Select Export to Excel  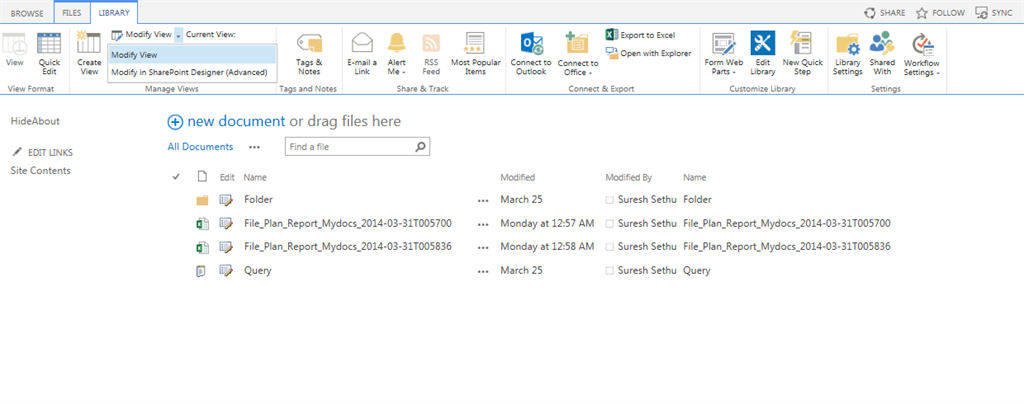click(x=640, y=35)
